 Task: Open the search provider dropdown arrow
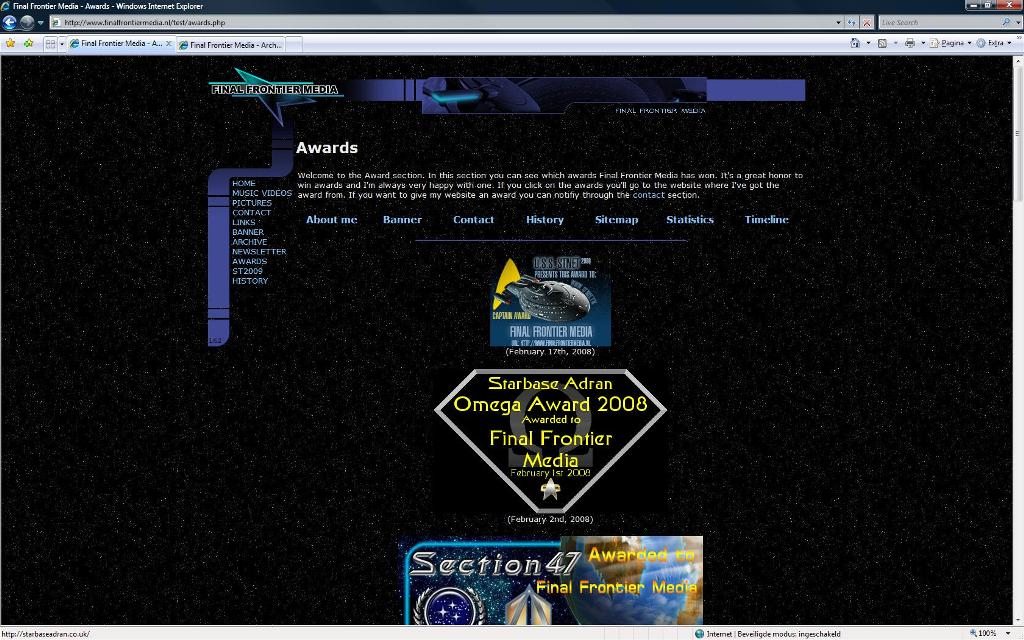pyautogui.click(x=1018, y=22)
